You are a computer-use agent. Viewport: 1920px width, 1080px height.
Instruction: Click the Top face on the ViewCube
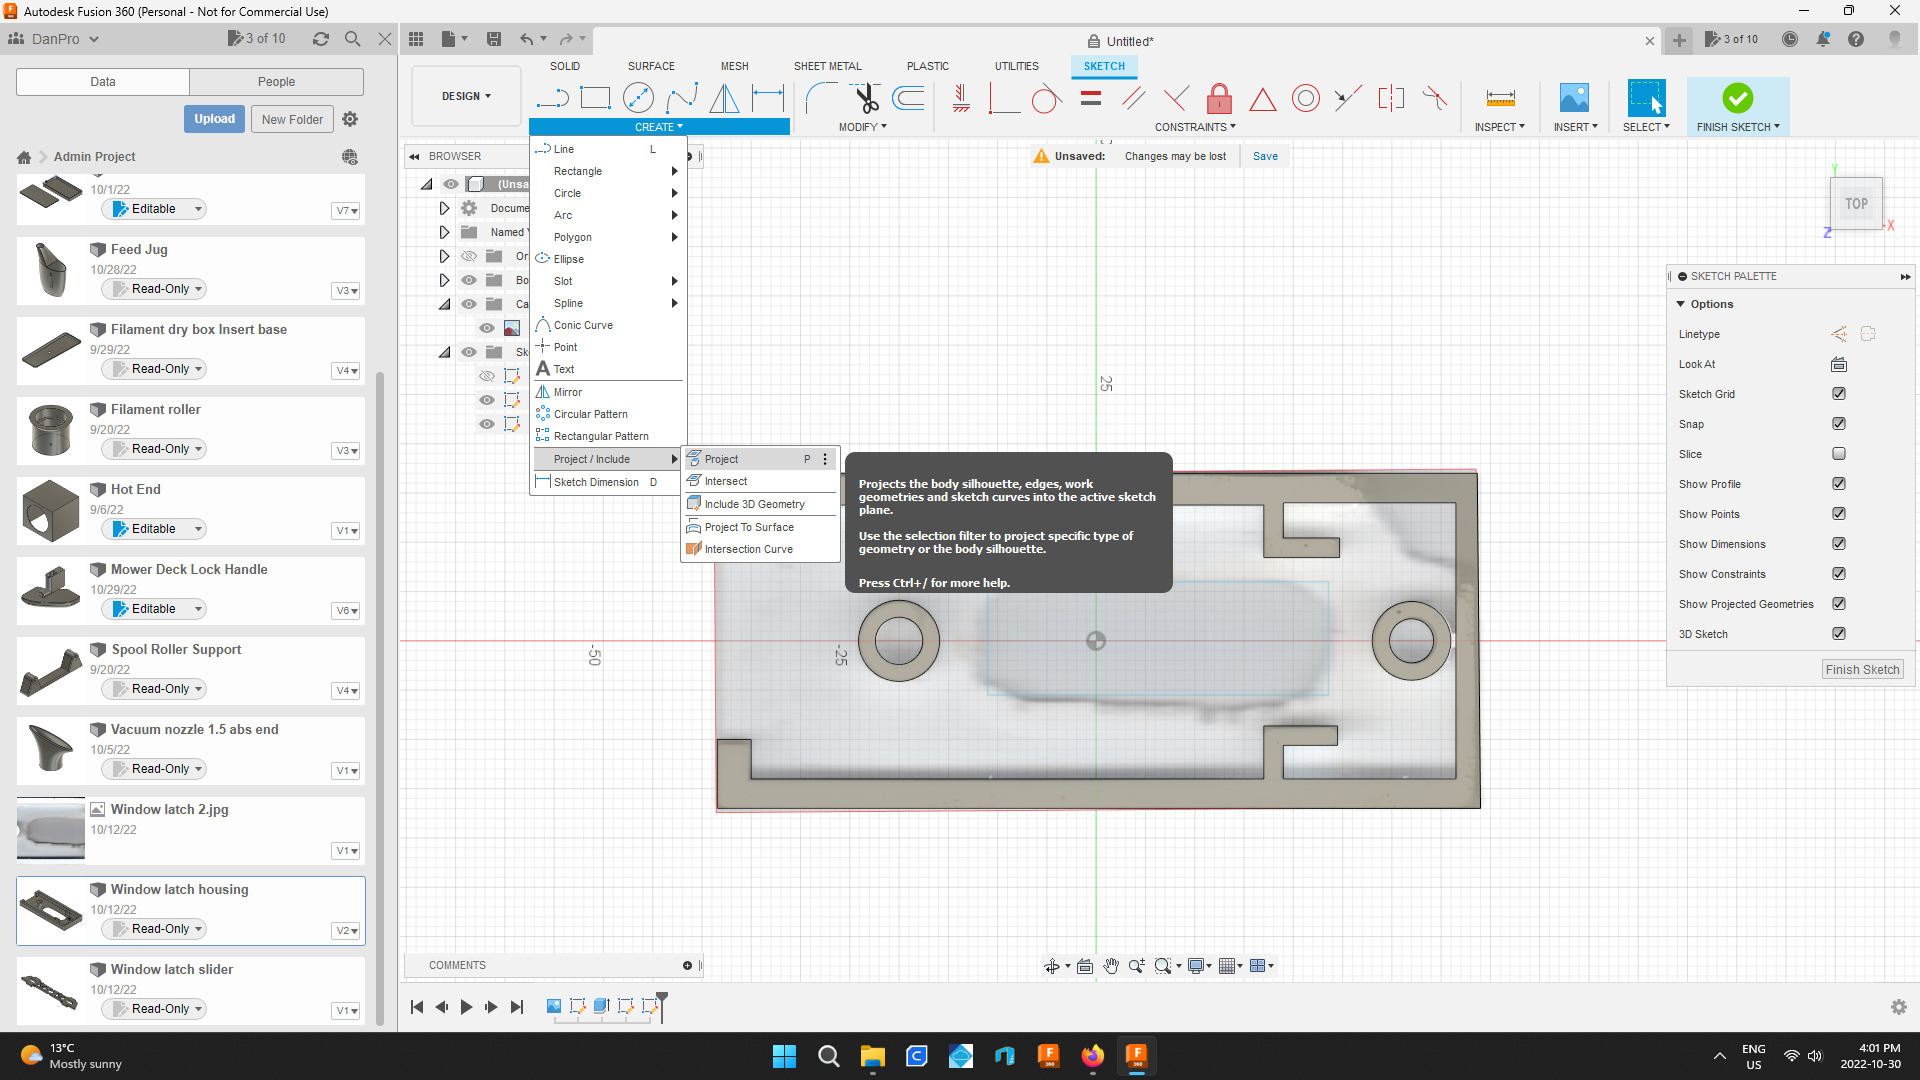[1855, 203]
